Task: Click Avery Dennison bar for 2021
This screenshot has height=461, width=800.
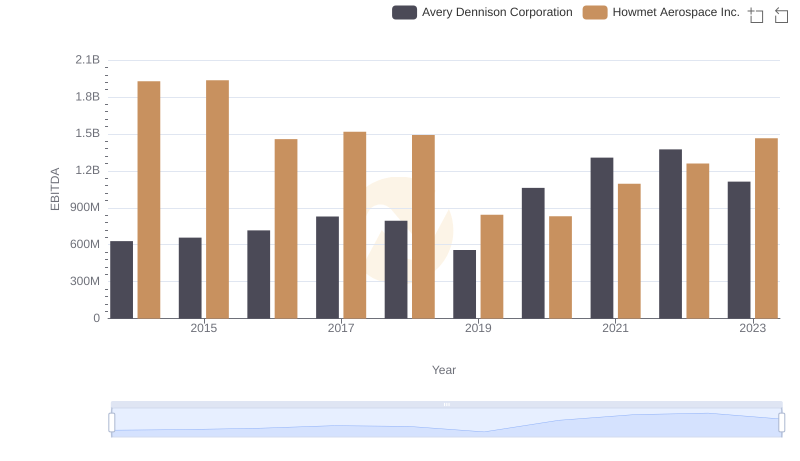Action: [601, 238]
